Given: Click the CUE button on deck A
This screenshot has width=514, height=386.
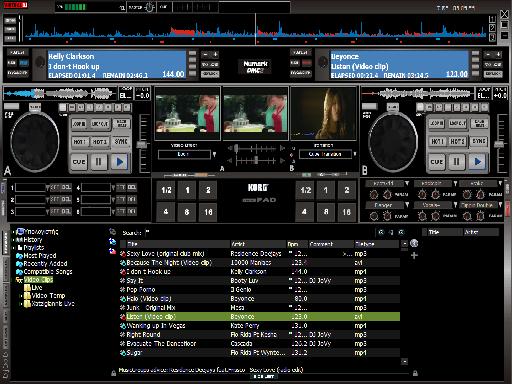Looking at the screenshot, I should click(x=79, y=162).
